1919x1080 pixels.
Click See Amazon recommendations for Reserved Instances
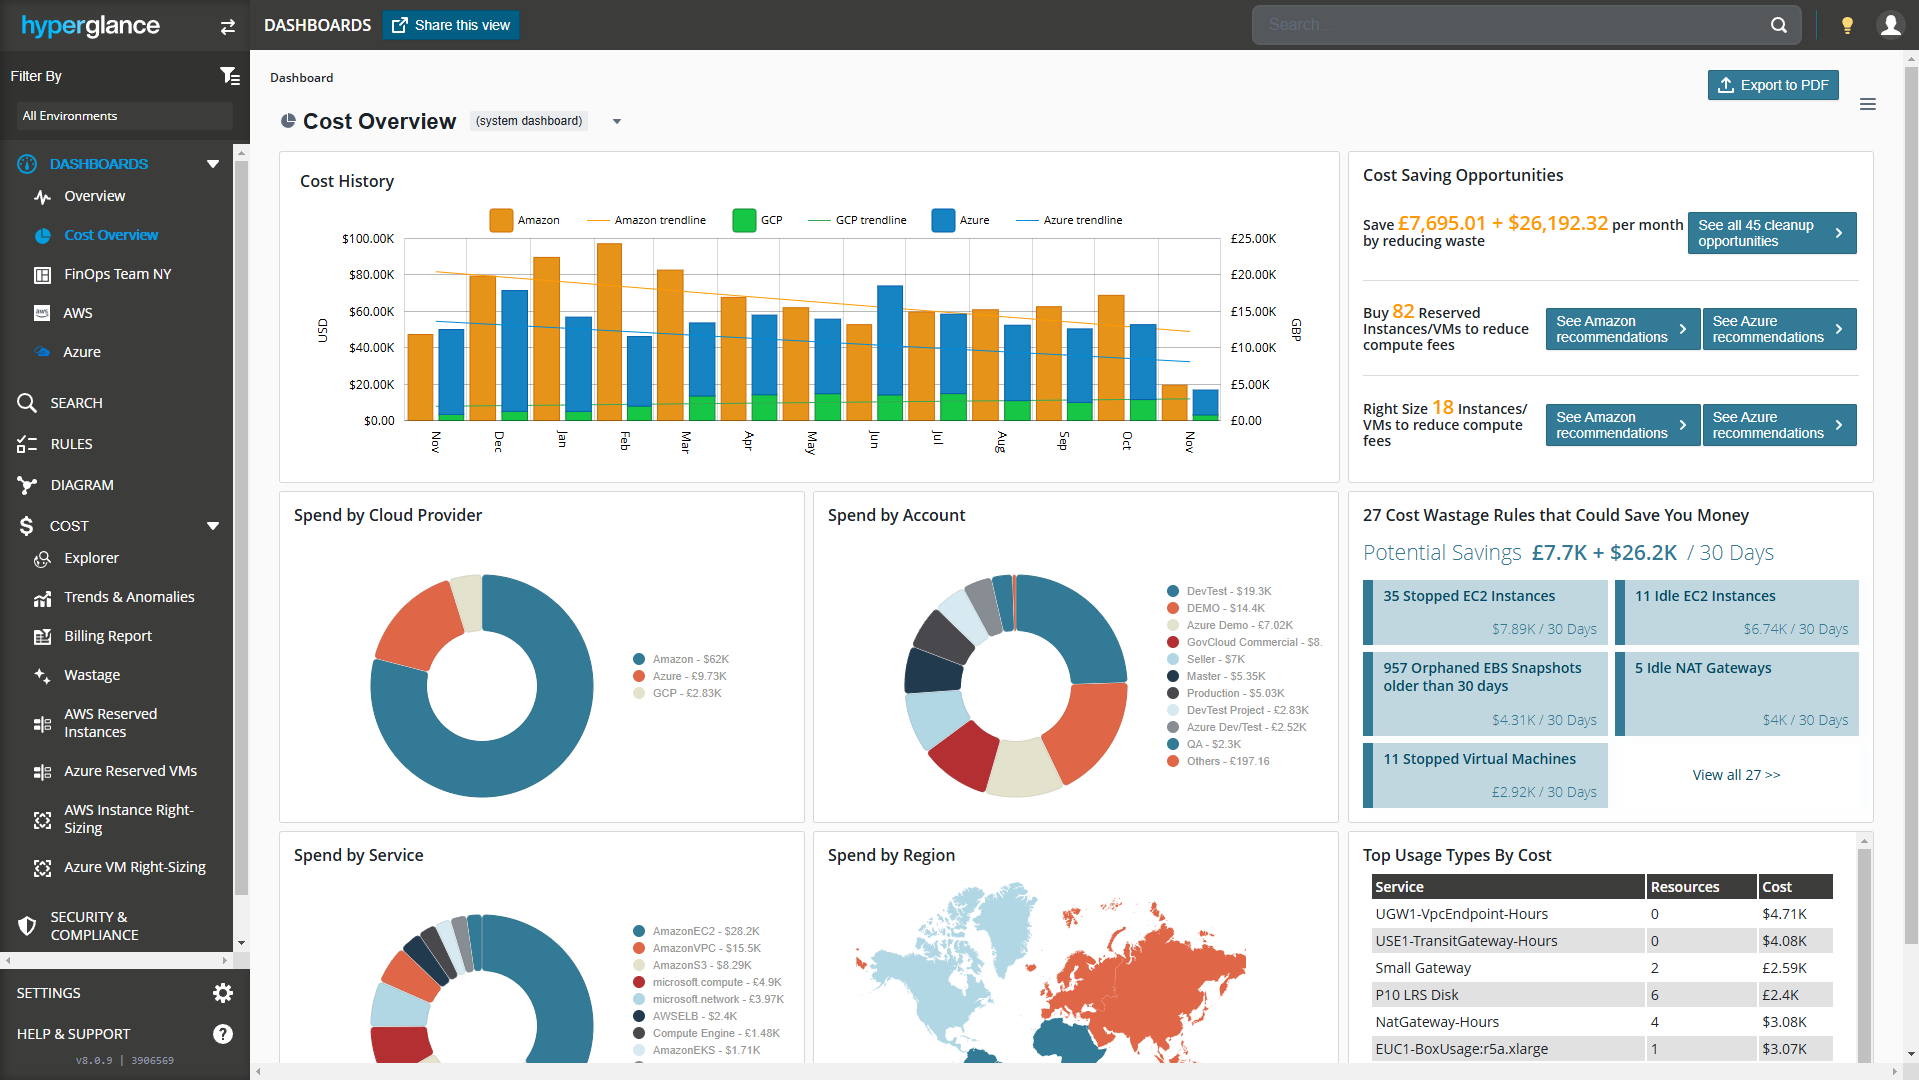pyautogui.click(x=1622, y=329)
